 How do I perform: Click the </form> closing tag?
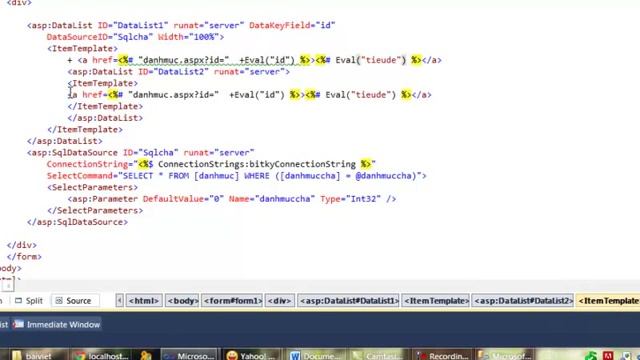pos(24,257)
